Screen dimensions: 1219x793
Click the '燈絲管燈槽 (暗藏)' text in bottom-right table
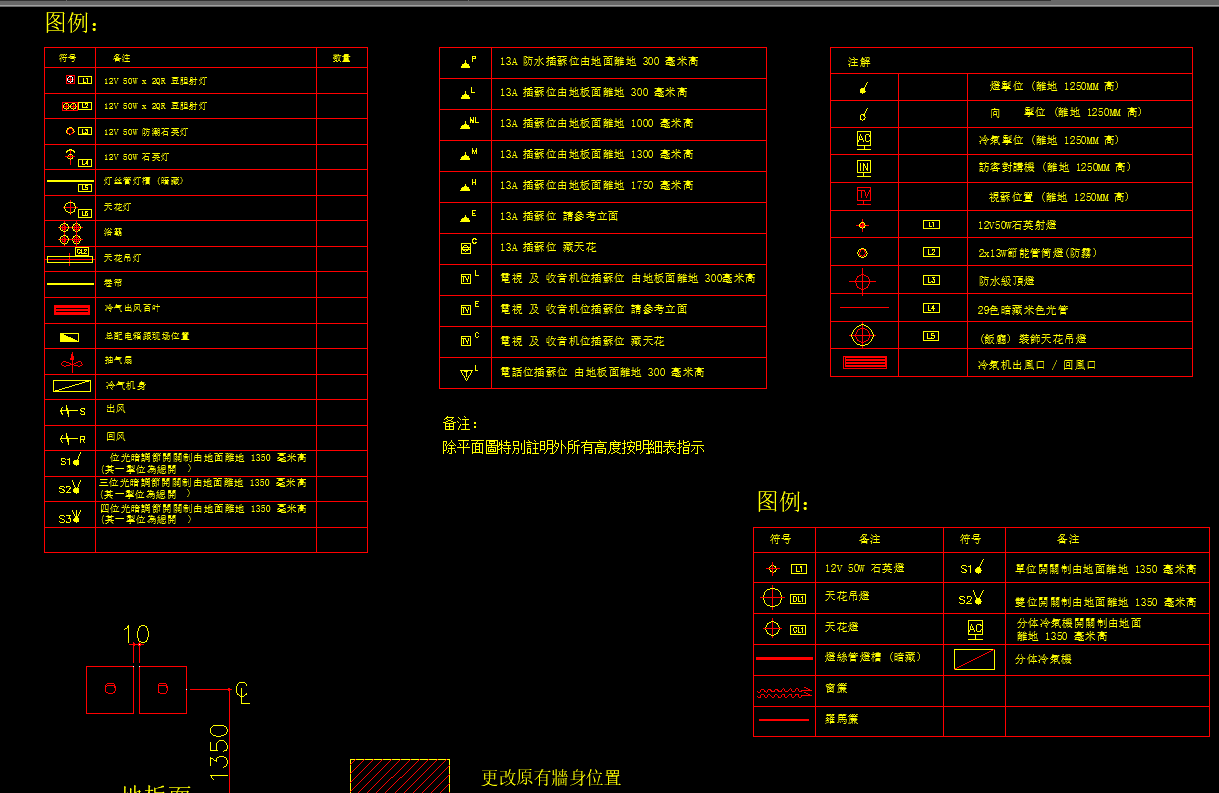(872, 657)
